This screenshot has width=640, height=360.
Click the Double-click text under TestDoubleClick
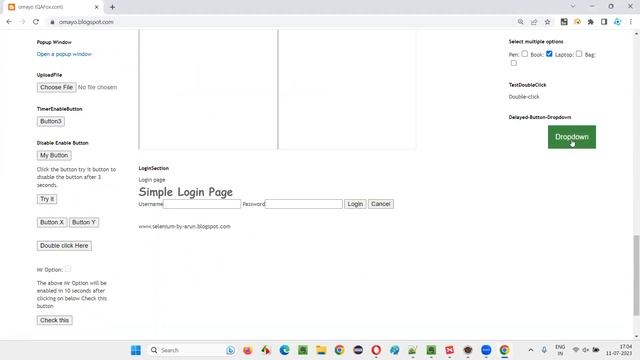coord(524,97)
